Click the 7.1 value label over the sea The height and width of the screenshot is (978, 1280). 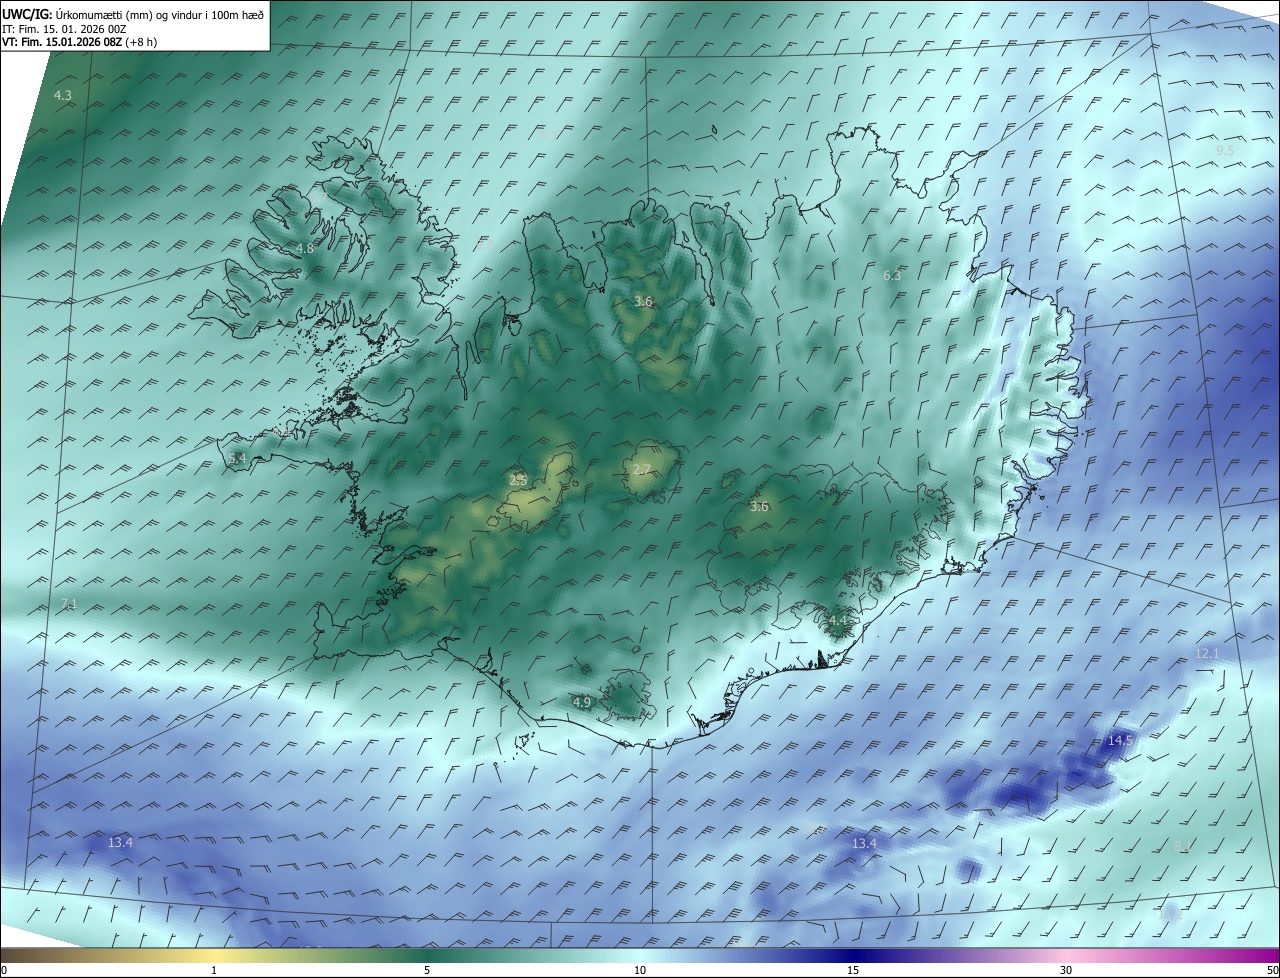(69, 603)
